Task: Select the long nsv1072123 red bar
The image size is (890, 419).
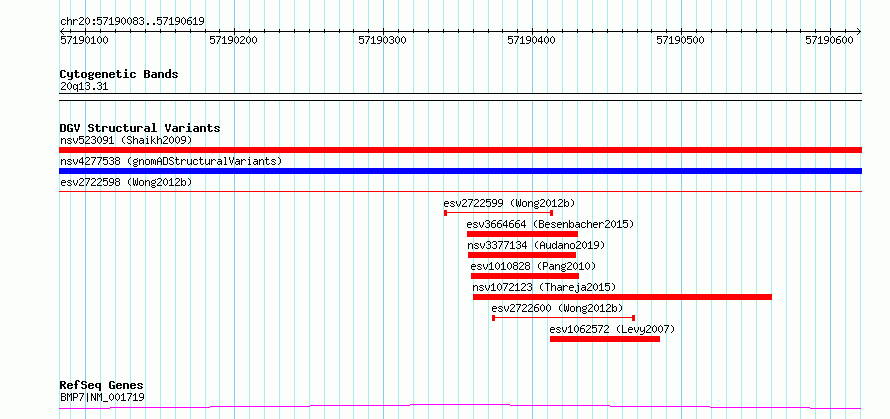Action: point(622,297)
